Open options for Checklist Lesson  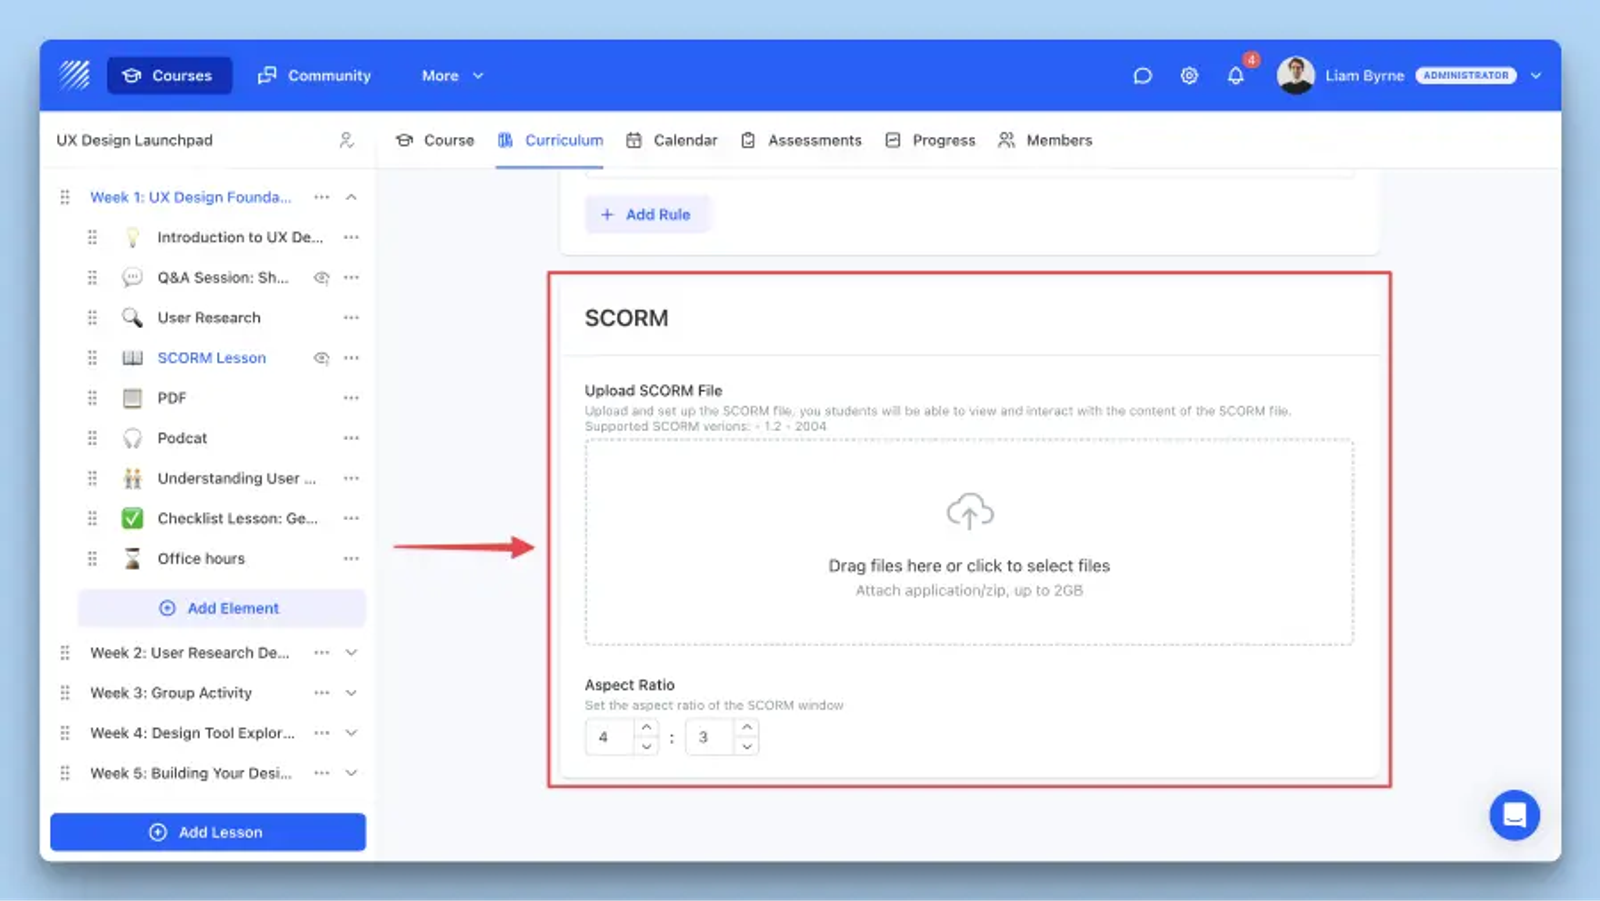(351, 518)
